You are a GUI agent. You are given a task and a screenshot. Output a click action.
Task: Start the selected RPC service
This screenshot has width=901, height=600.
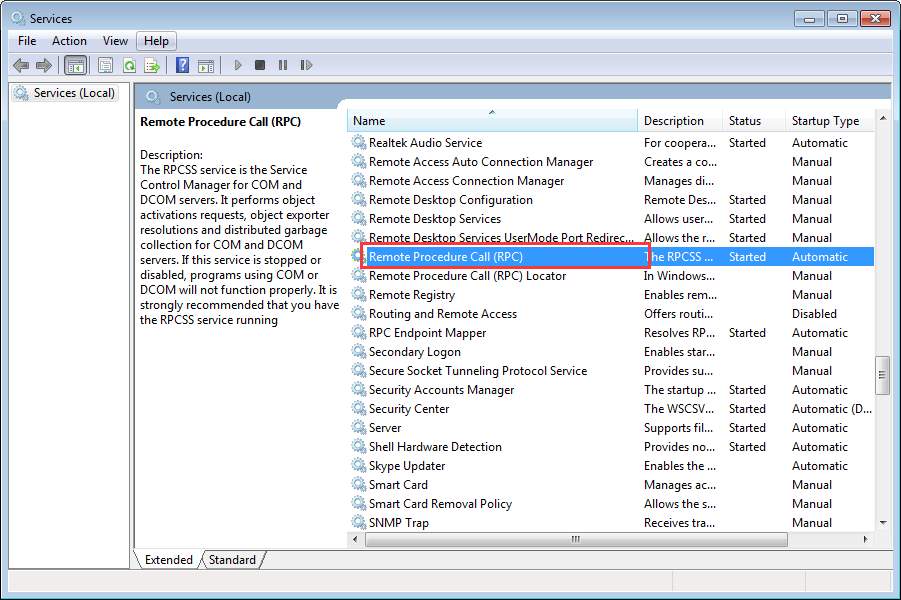(x=237, y=64)
